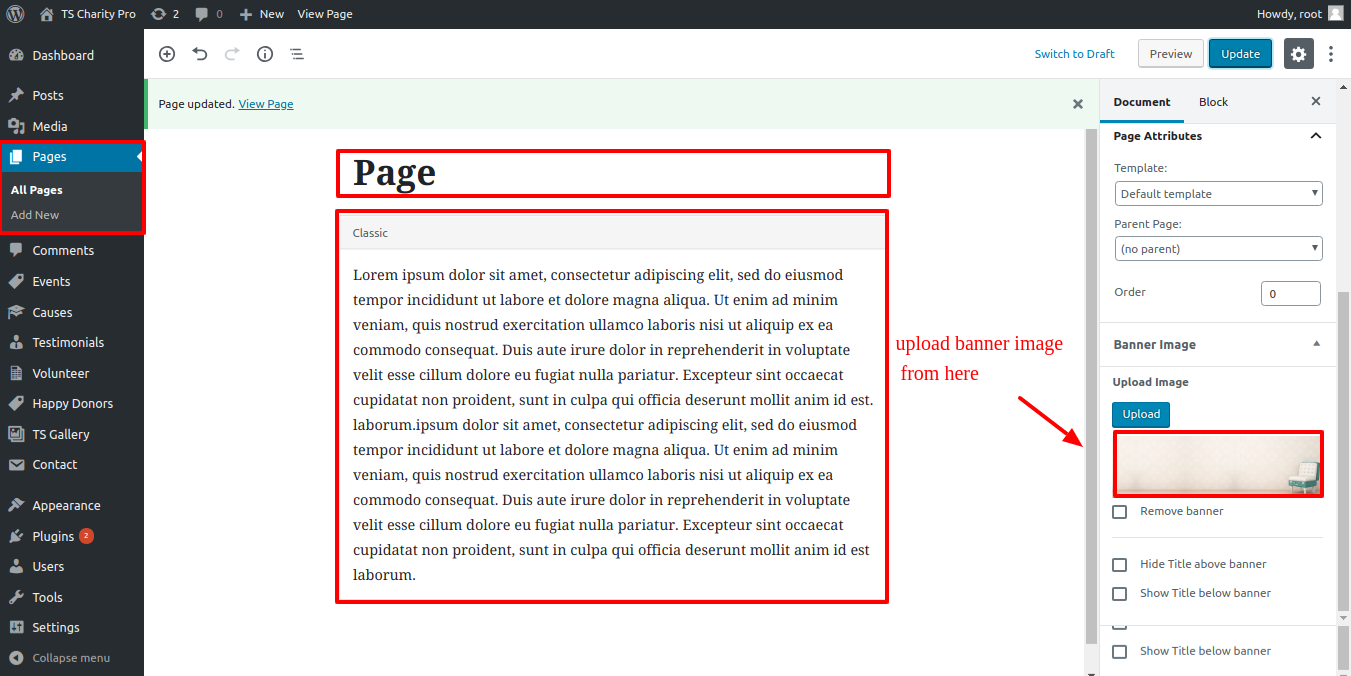Viewport: 1351px width, 676px height.
Task: Click the Switch to Draft link
Action: (x=1074, y=54)
